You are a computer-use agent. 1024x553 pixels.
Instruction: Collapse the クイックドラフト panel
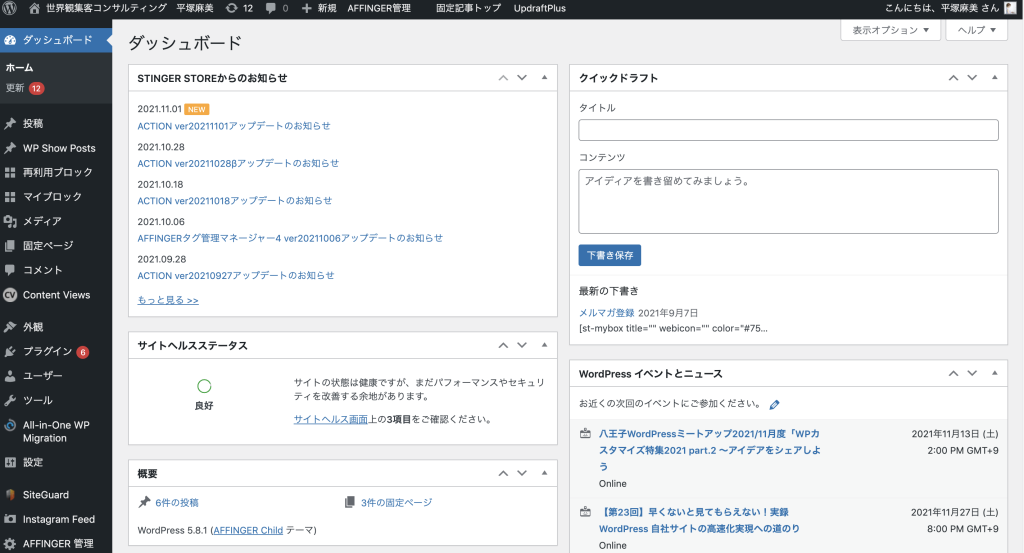coord(995,78)
